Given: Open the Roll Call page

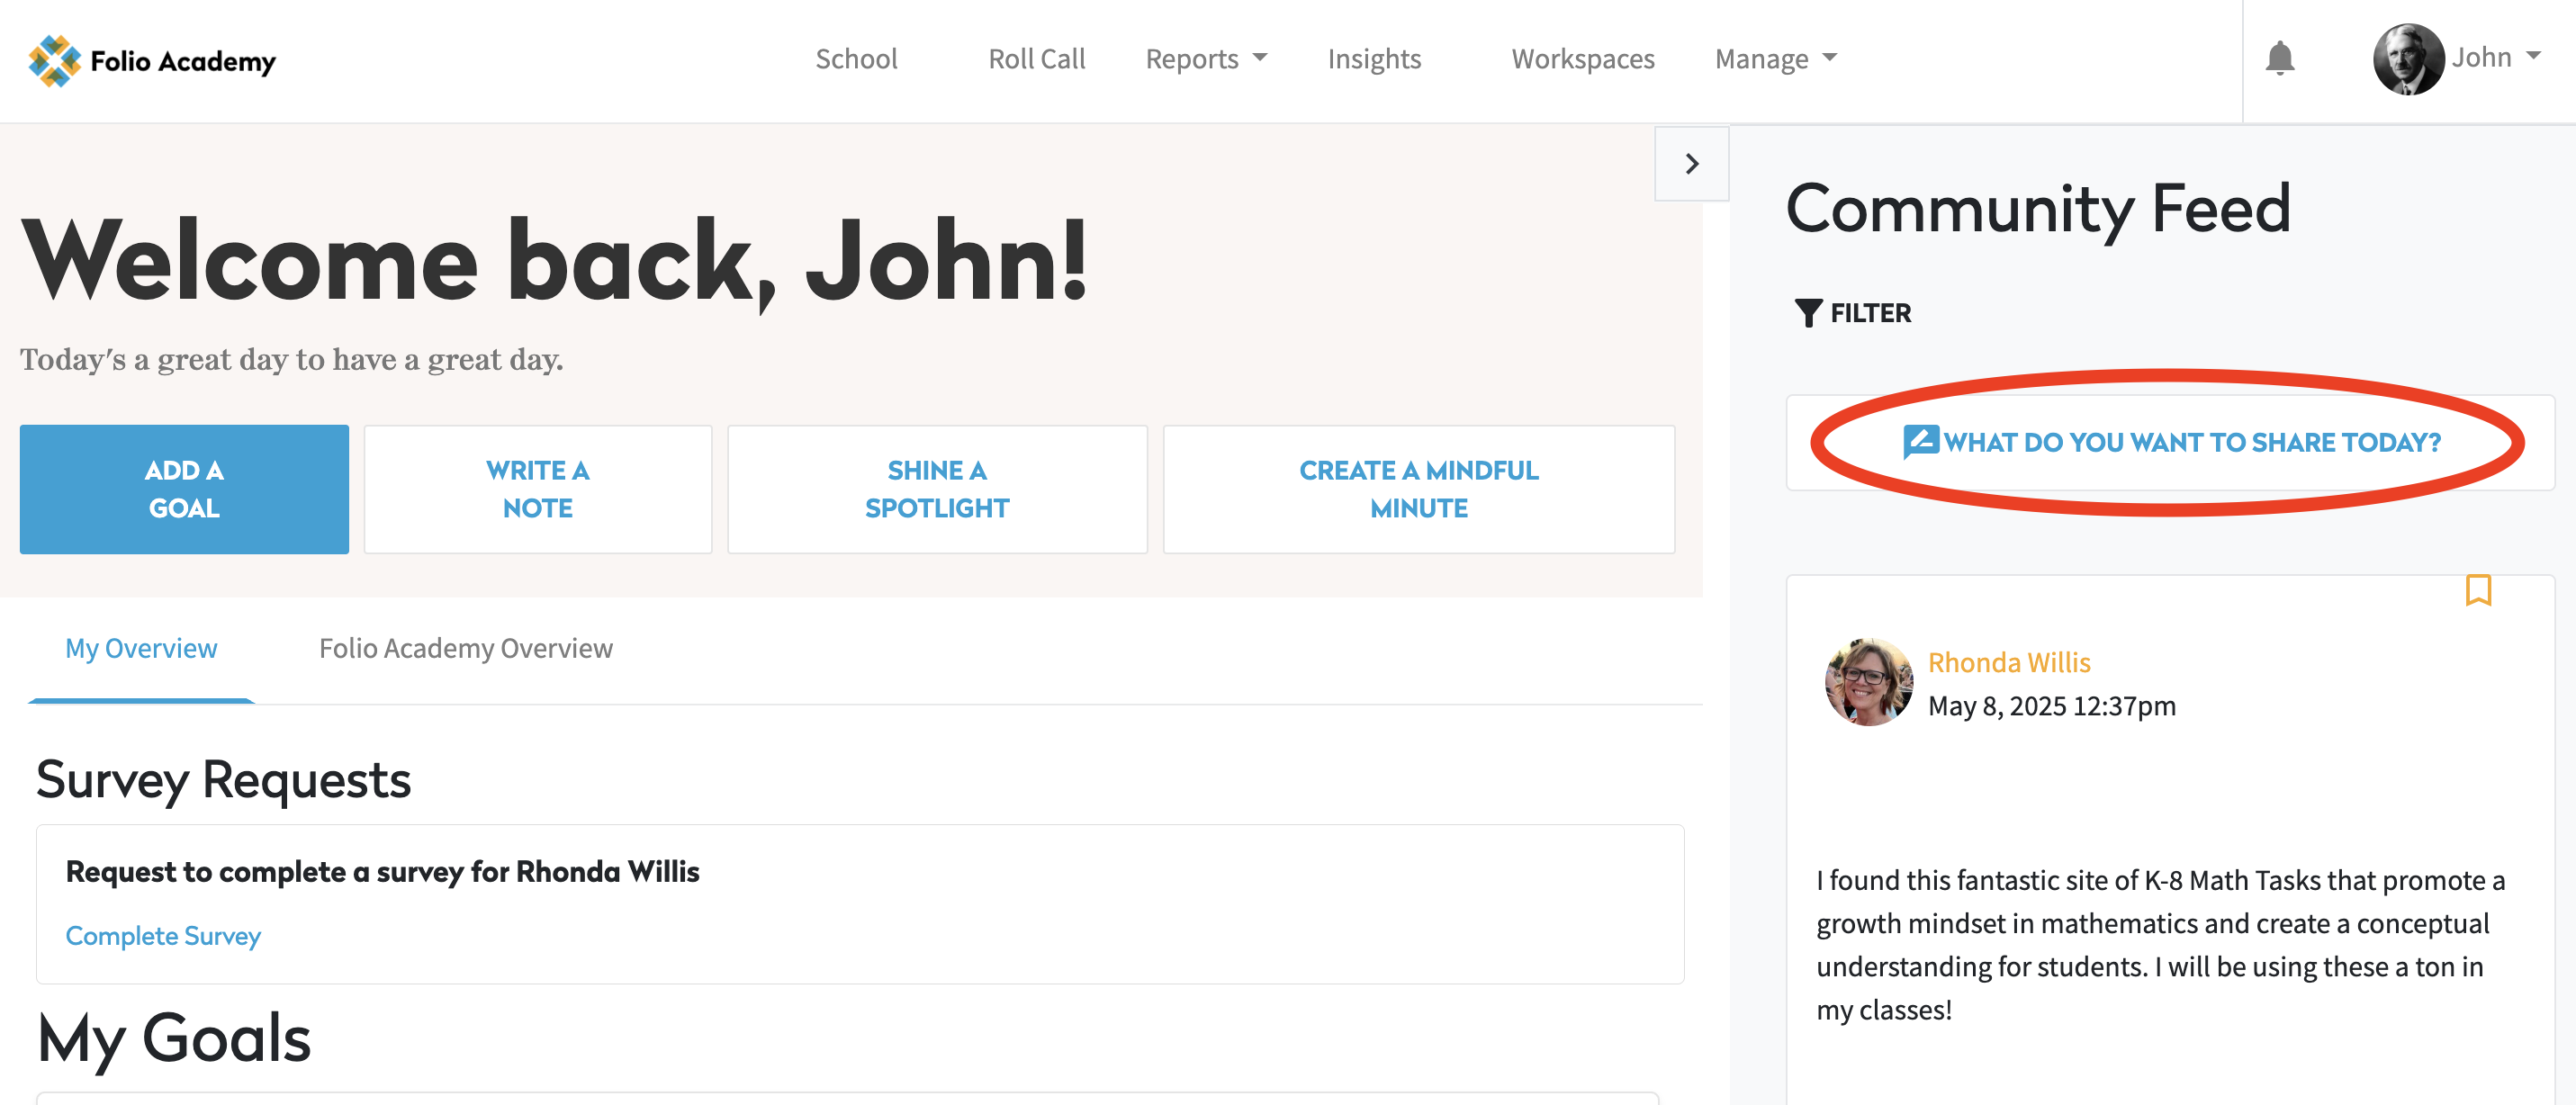Looking at the screenshot, I should tap(1036, 59).
